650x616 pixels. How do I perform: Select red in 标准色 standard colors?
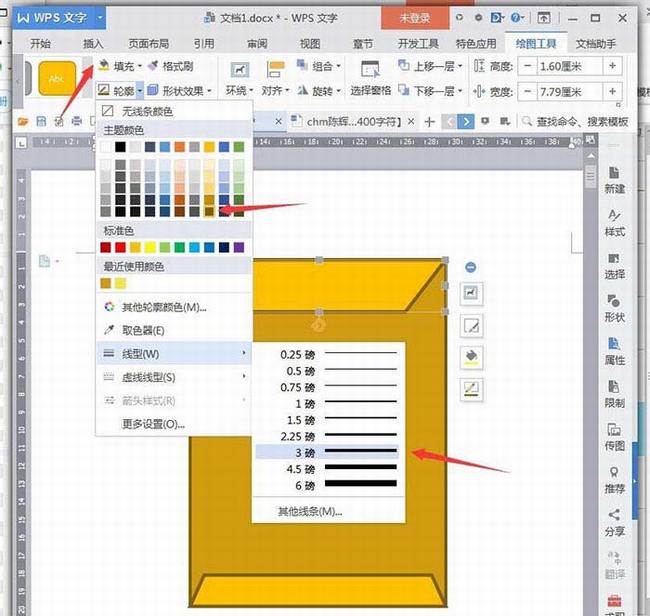pyautogui.click(x=120, y=247)
